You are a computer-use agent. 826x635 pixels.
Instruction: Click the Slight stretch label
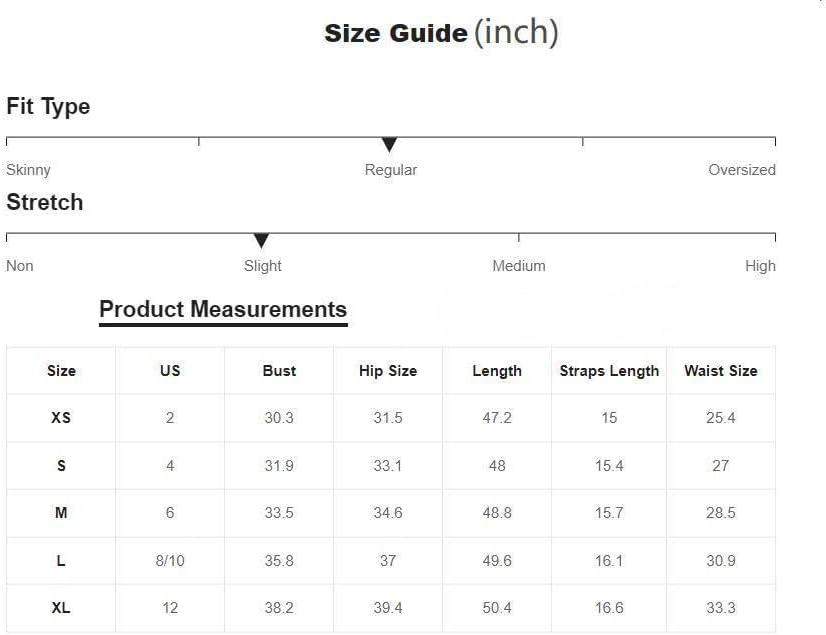pyautogui.click(x=263, y=266)
